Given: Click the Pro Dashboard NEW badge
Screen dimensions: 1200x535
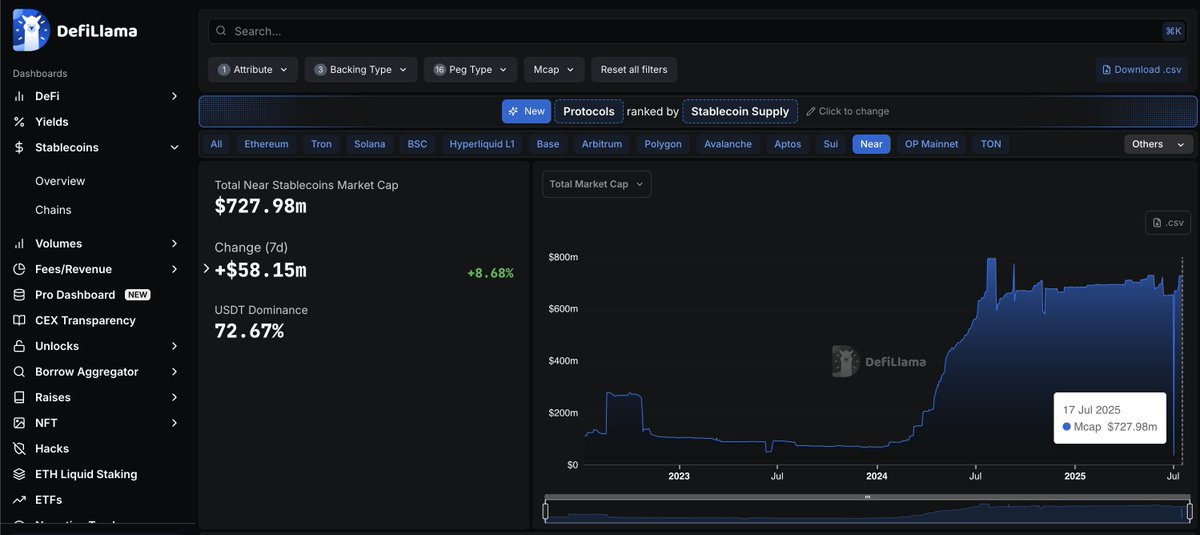Looking at the screenshot, I should click(x=138, y=295).
